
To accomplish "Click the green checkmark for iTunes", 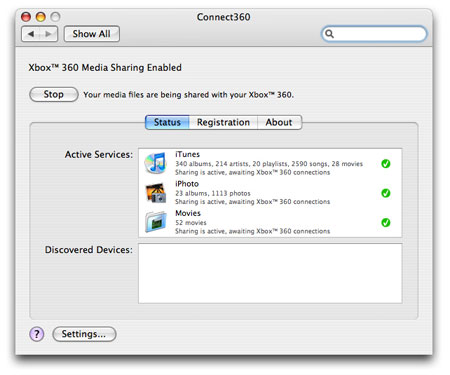I will coord(386,164).
